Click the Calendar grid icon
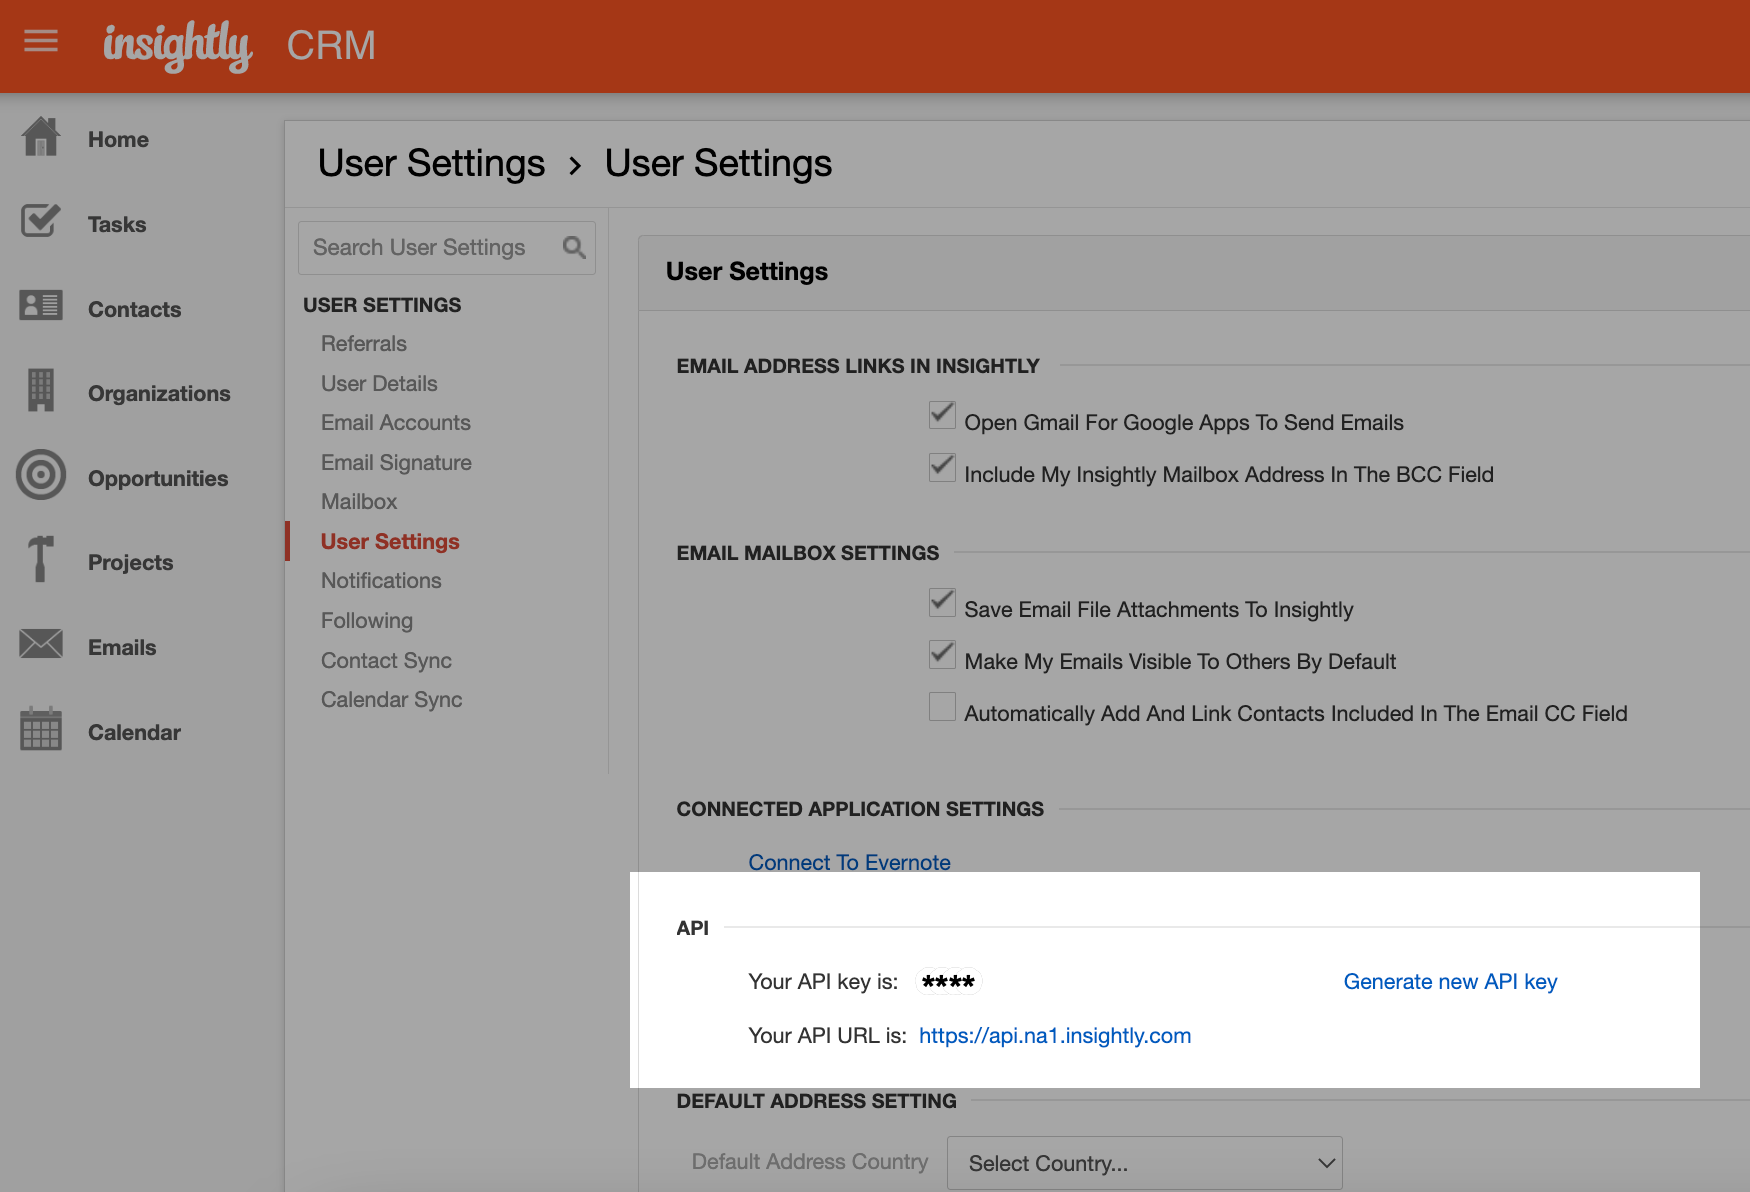This screenshot has width=1750, height=1192. (41, 728)
